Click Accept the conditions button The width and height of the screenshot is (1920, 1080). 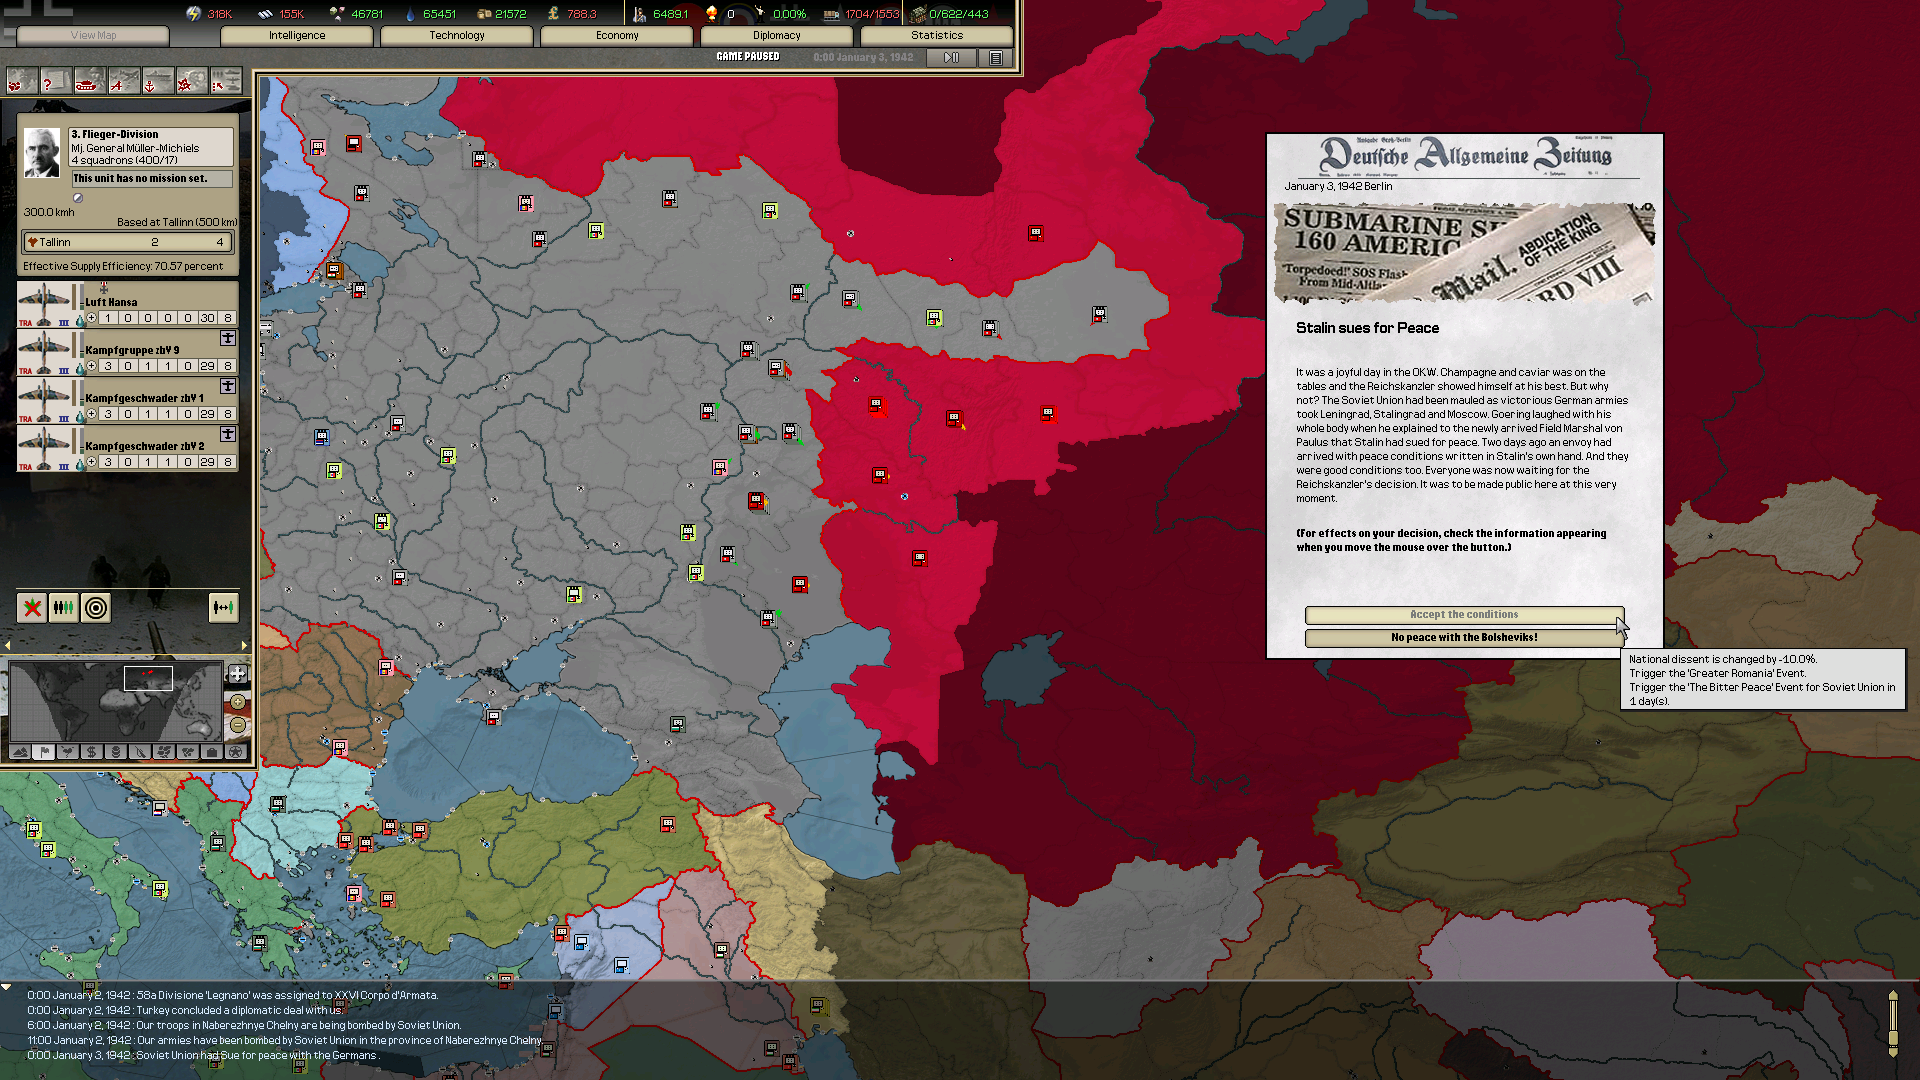coord(1463,615)
